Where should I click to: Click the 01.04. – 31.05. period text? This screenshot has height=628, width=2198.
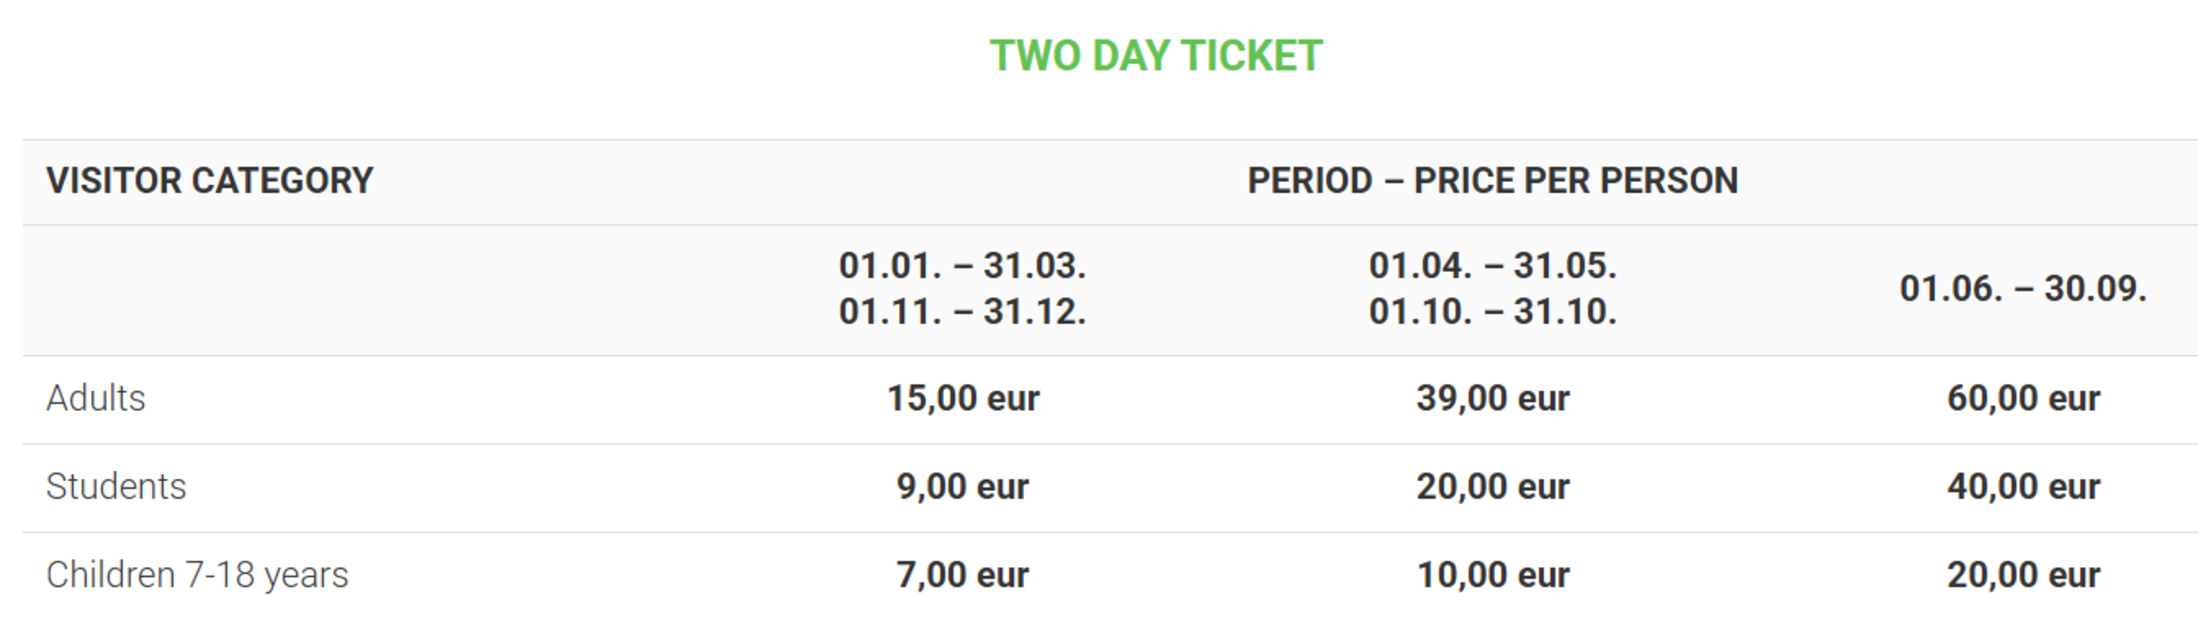click(1492, 266)
